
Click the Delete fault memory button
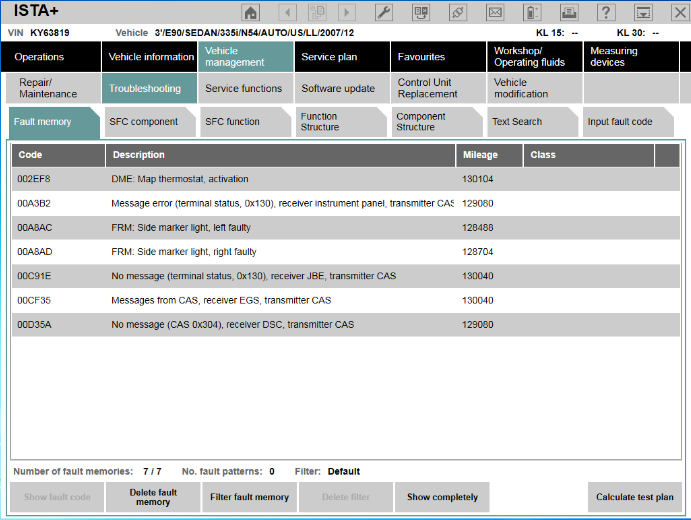pos(153,497)
